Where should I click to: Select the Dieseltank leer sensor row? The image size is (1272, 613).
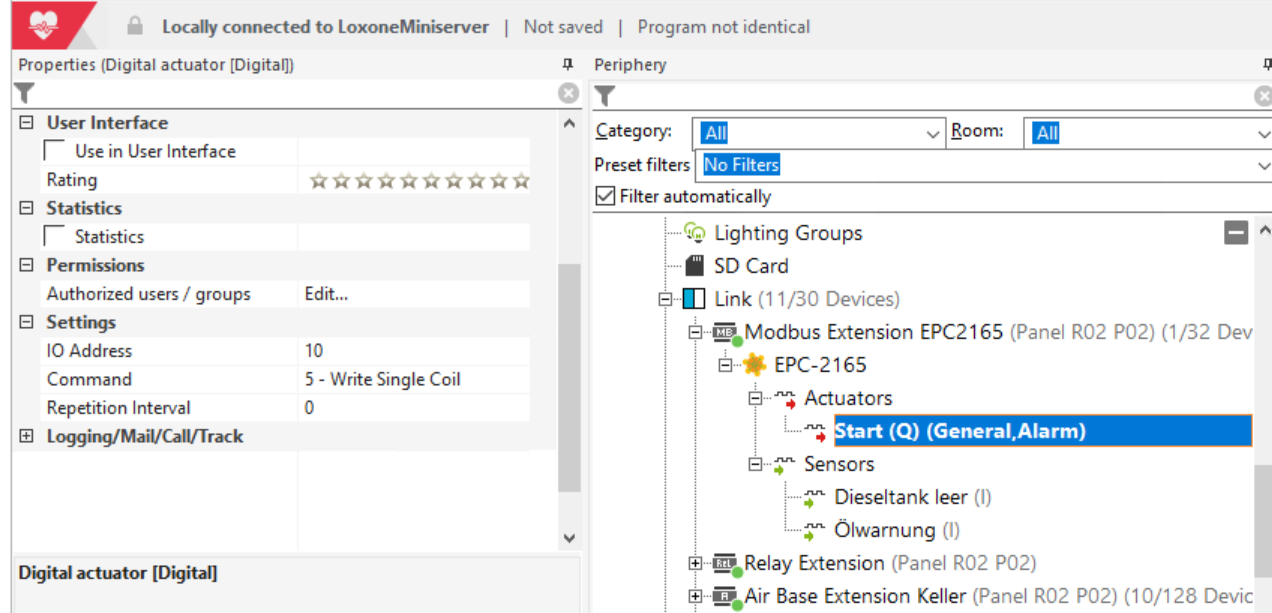pyautogui.click(x=912, y=497)
